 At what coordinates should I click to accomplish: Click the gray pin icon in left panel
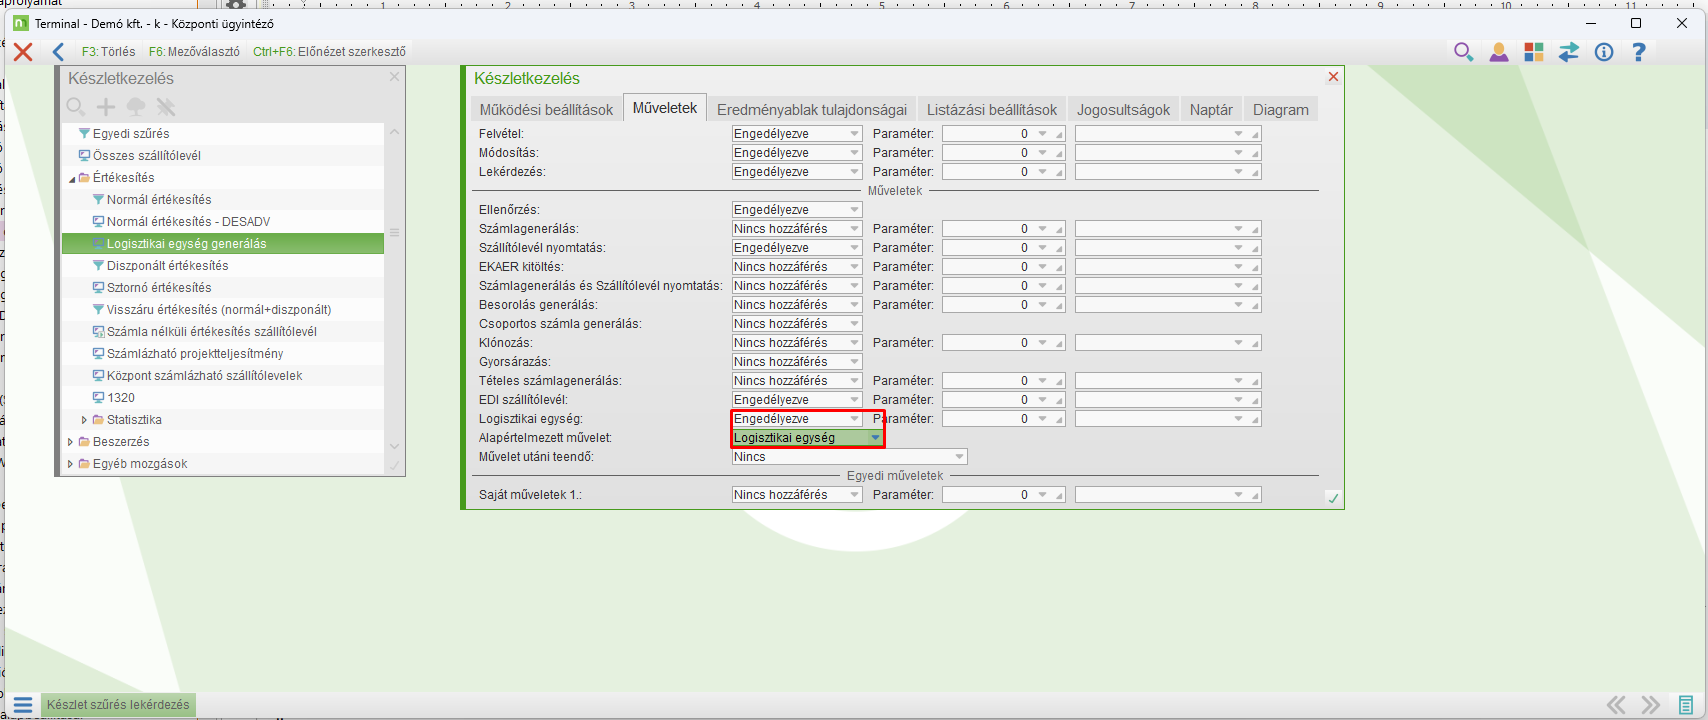166,106
